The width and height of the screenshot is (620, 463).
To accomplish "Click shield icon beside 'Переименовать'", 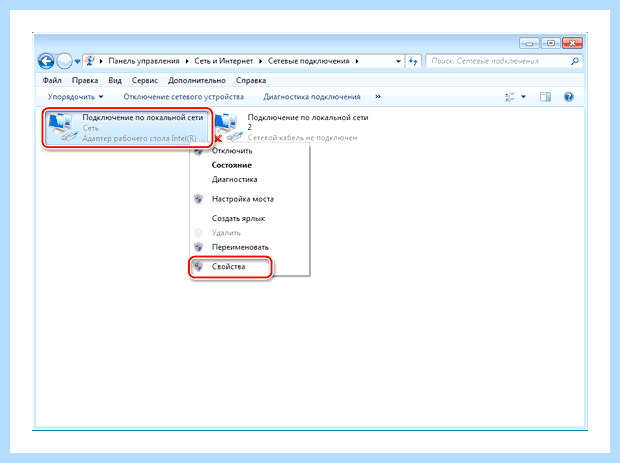I will tap(198, 247).
